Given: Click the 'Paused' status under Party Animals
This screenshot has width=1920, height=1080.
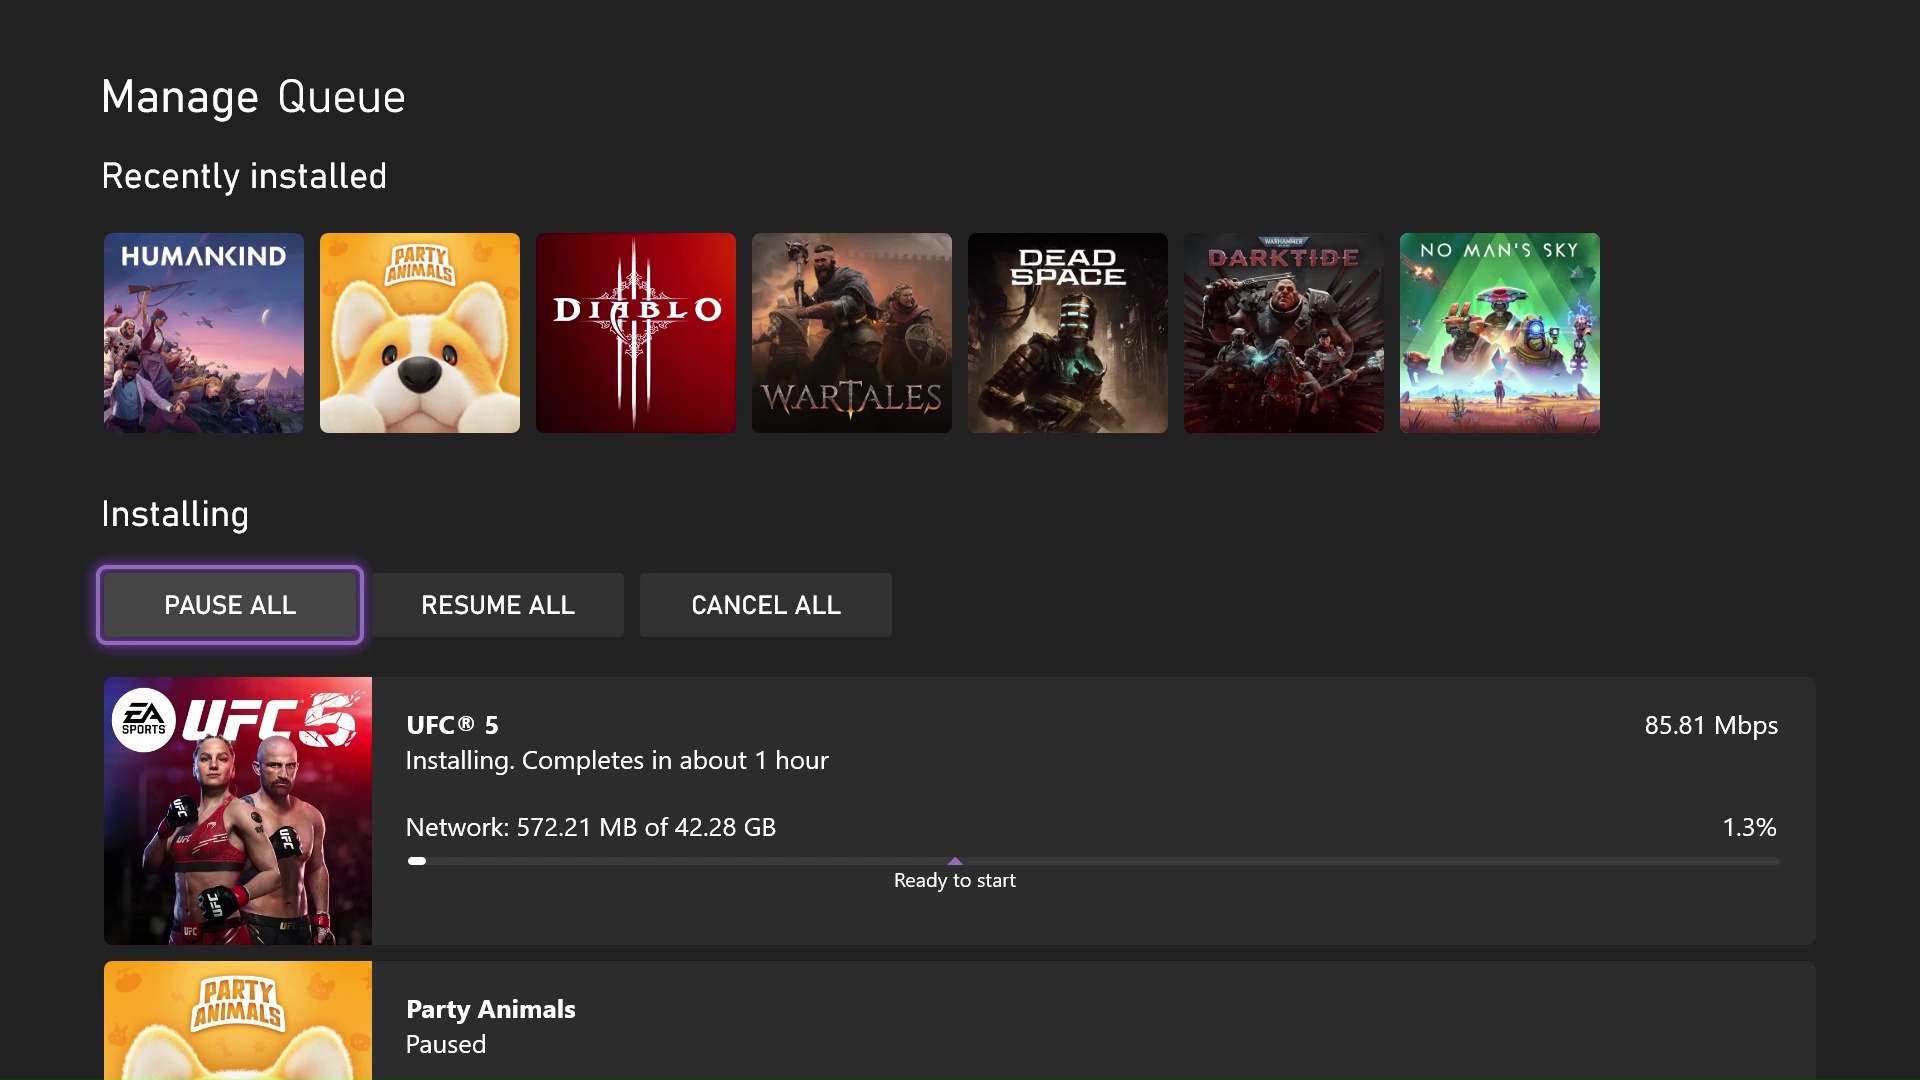Looking at the screenshot, I should [x=446, y=1045].
